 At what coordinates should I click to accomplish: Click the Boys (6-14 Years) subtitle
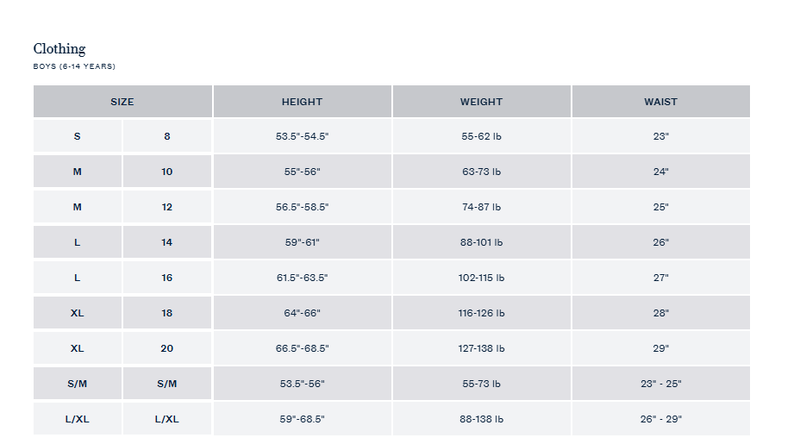coord(75,66)
